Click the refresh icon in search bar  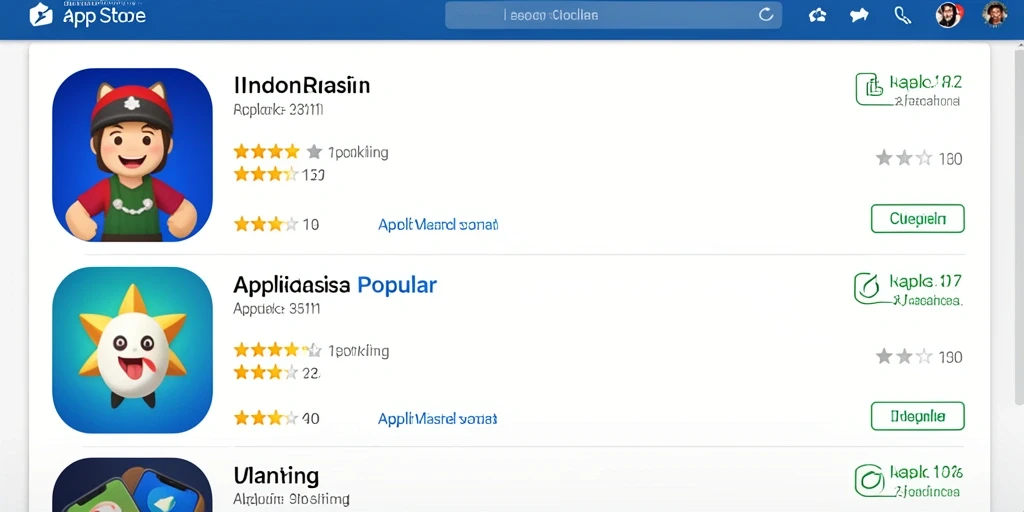[x=766, y=14]
